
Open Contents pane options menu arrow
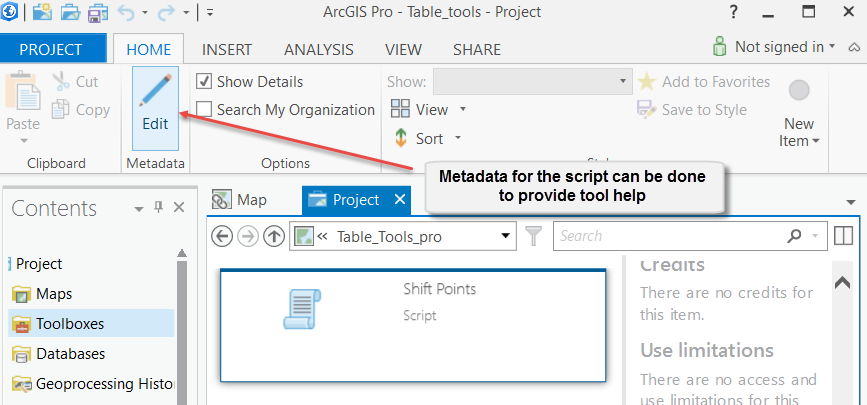point(139,209)
